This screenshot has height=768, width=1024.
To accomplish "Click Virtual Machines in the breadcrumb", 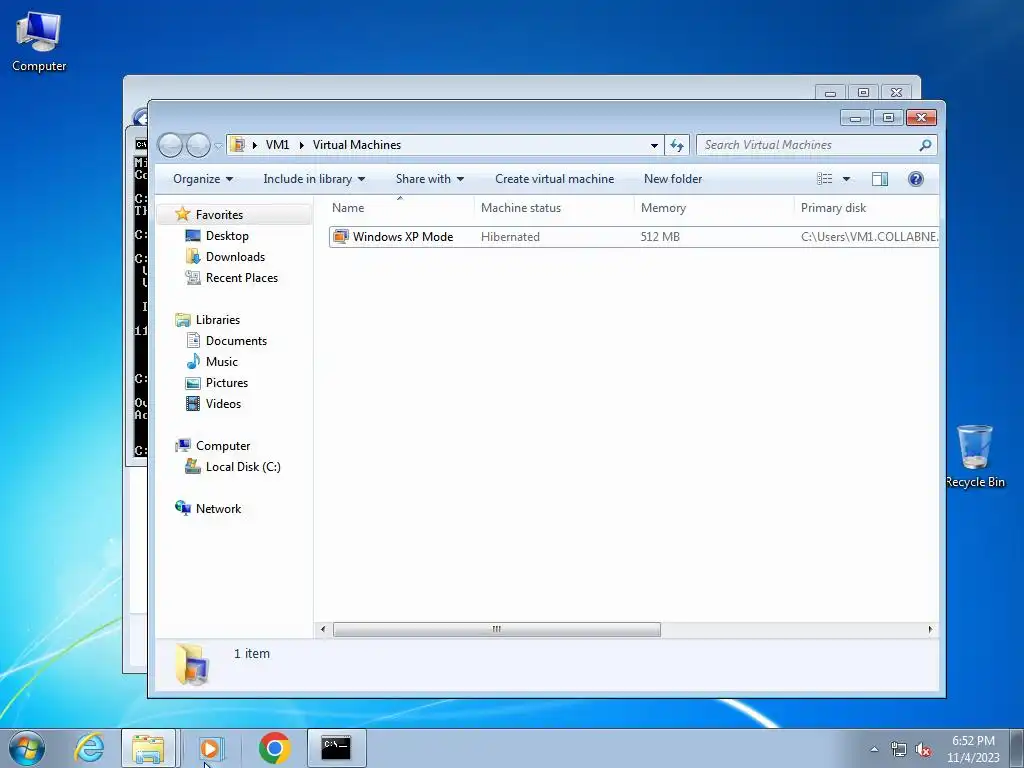I will tap(357, 145).
